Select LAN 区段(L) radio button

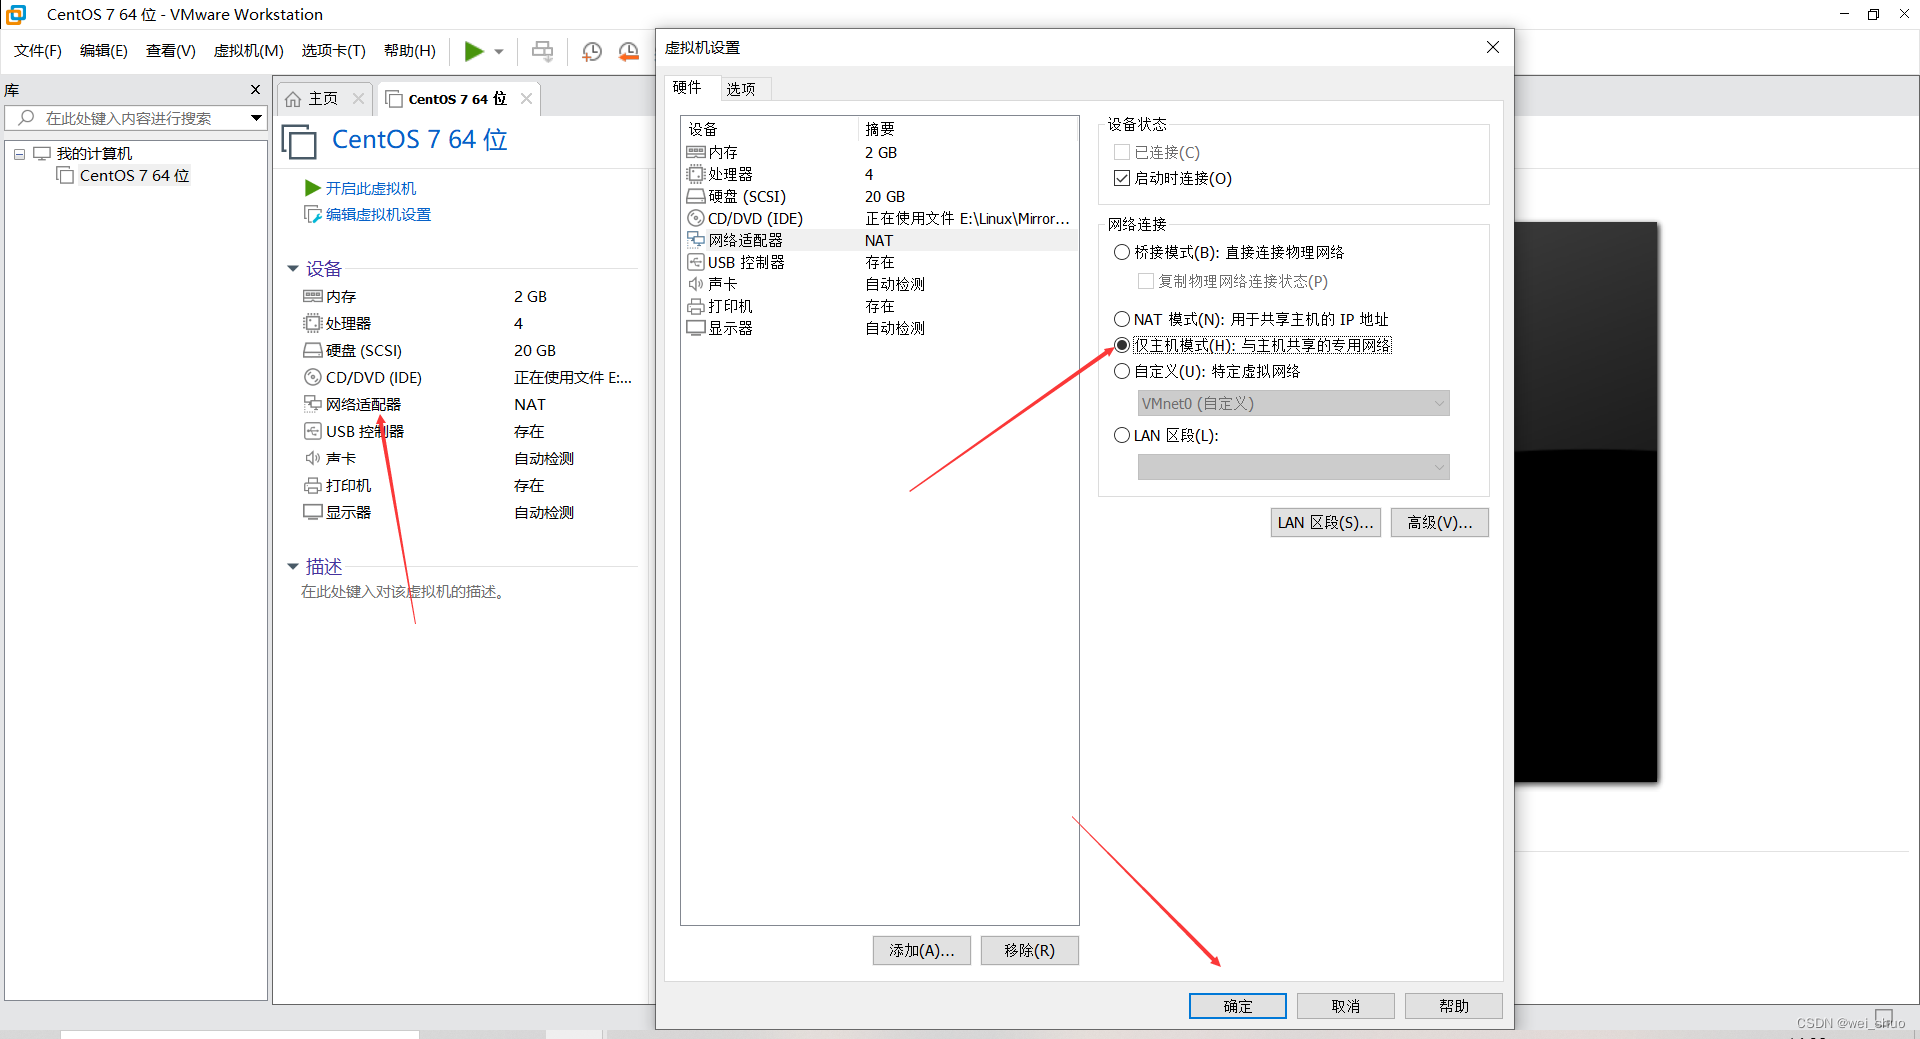pos(1122,435)
